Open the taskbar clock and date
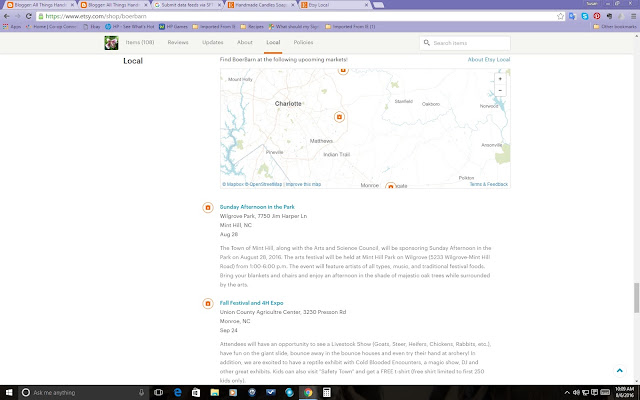Viewport: 640px width, 400px height. [624, 393]
